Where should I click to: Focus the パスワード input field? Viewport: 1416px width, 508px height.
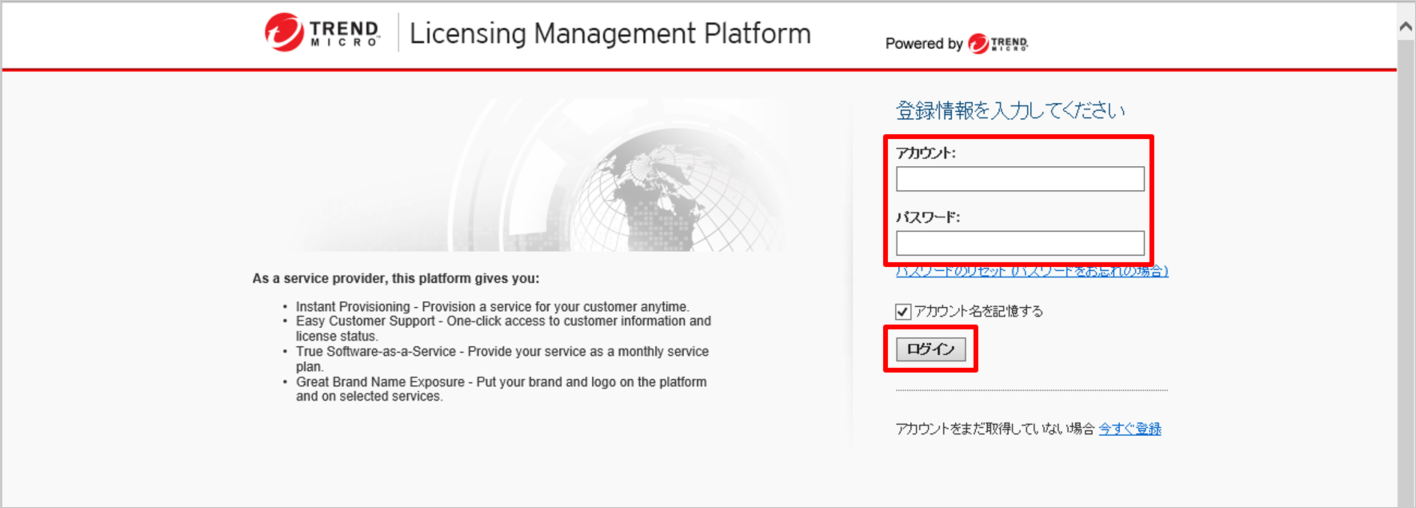[1020, 243]
